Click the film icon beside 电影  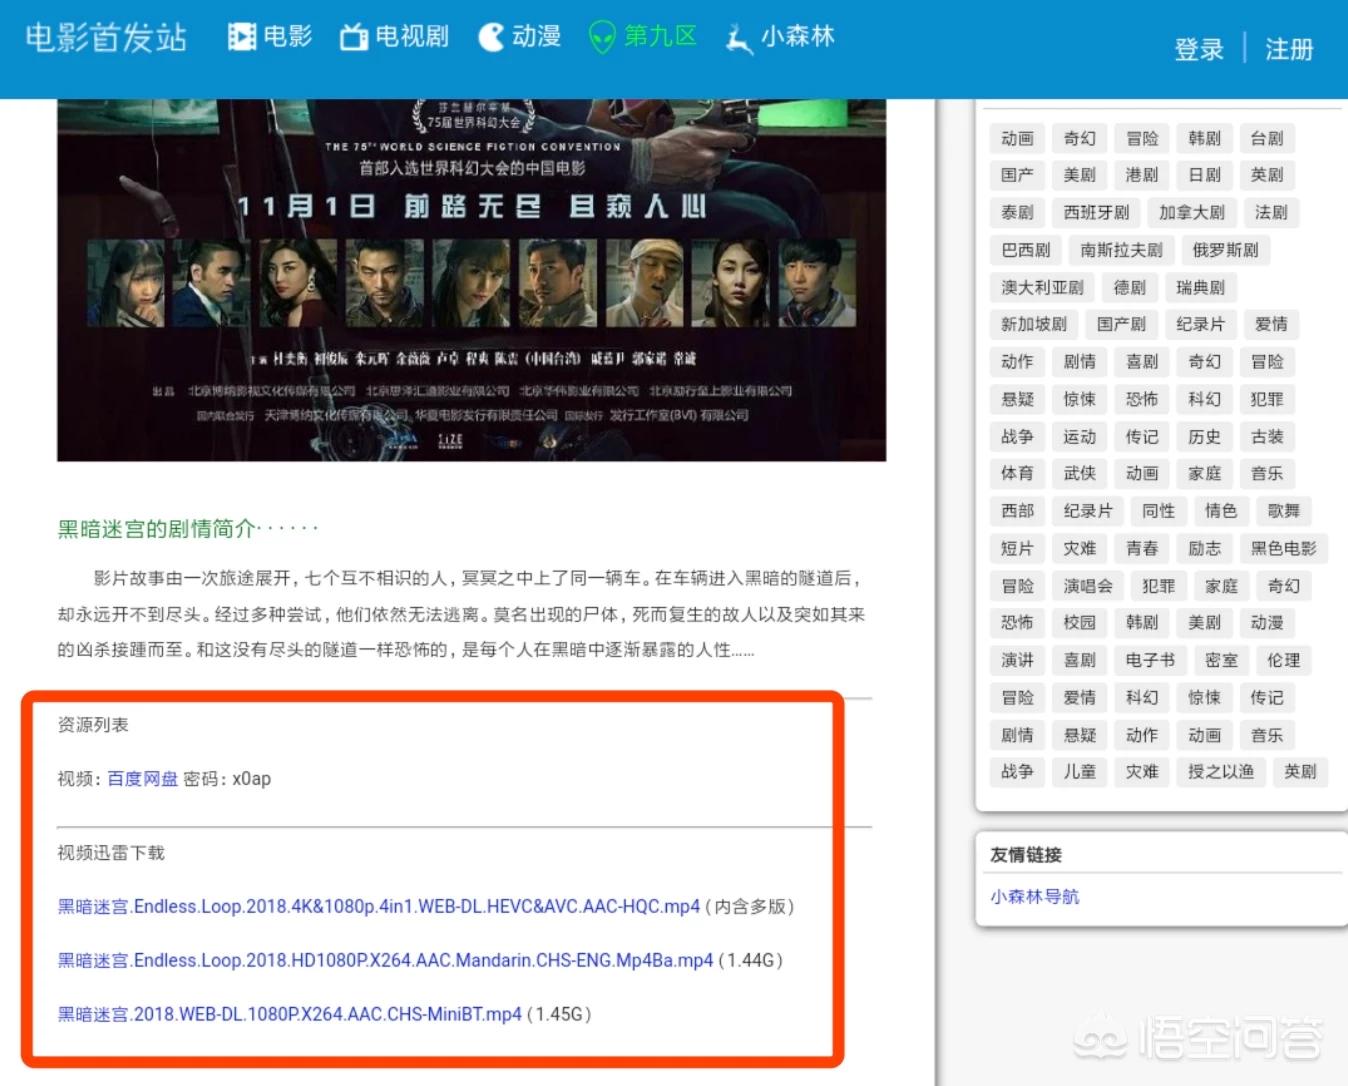point(242,37)
